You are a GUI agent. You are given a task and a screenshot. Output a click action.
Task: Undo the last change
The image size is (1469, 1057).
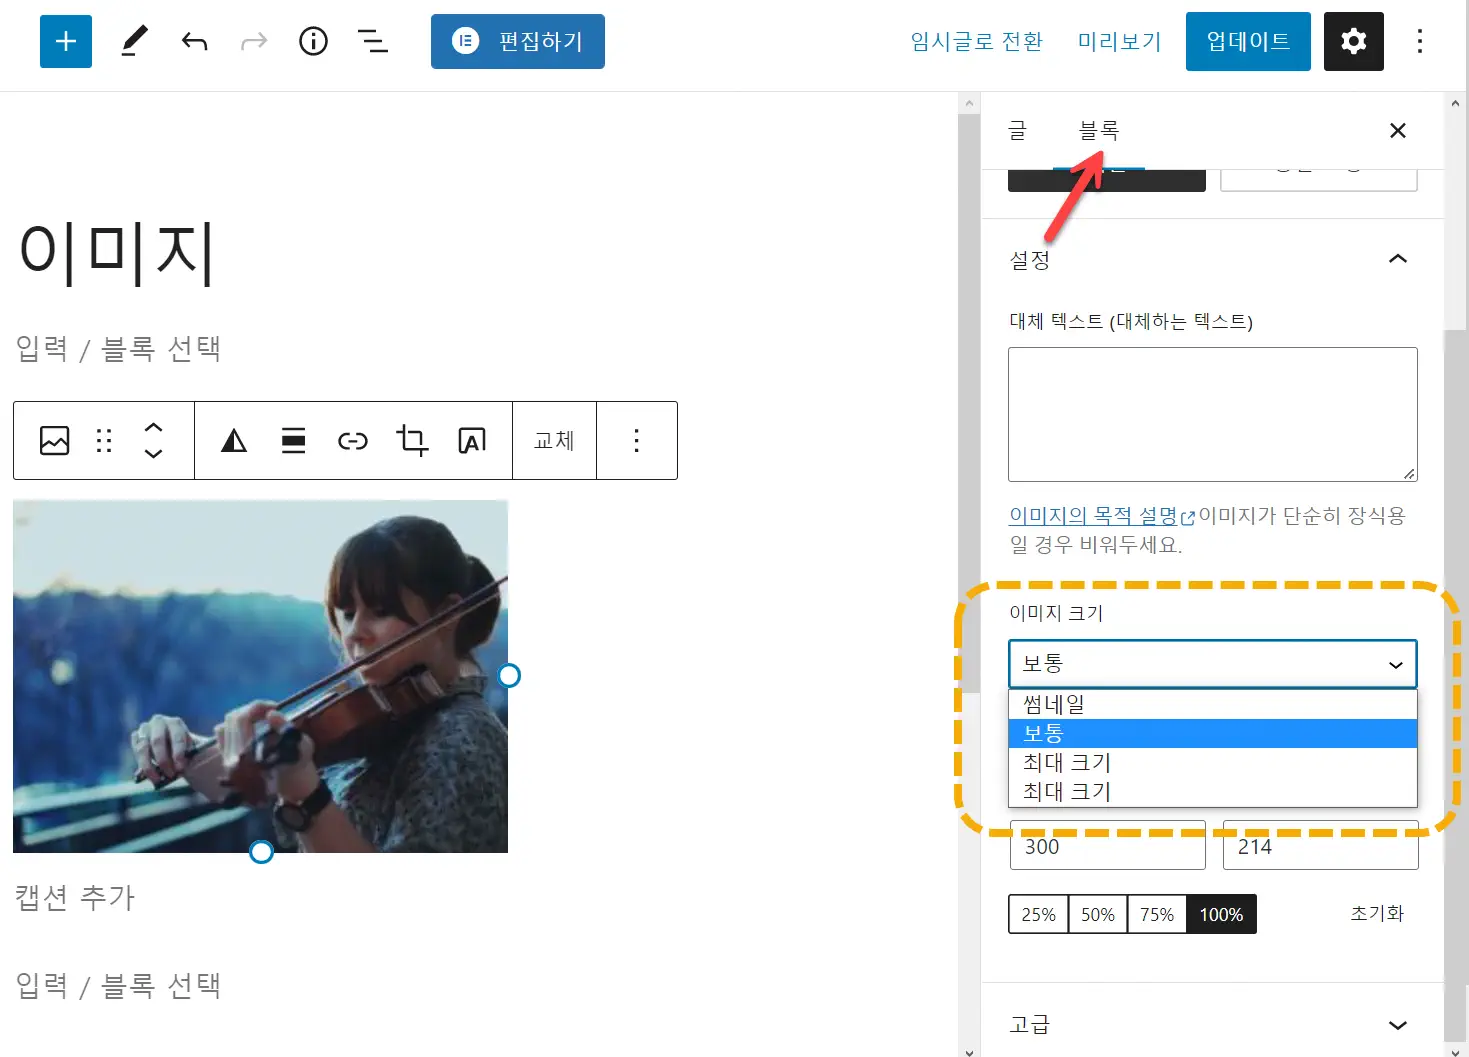[x=194, y=41]
